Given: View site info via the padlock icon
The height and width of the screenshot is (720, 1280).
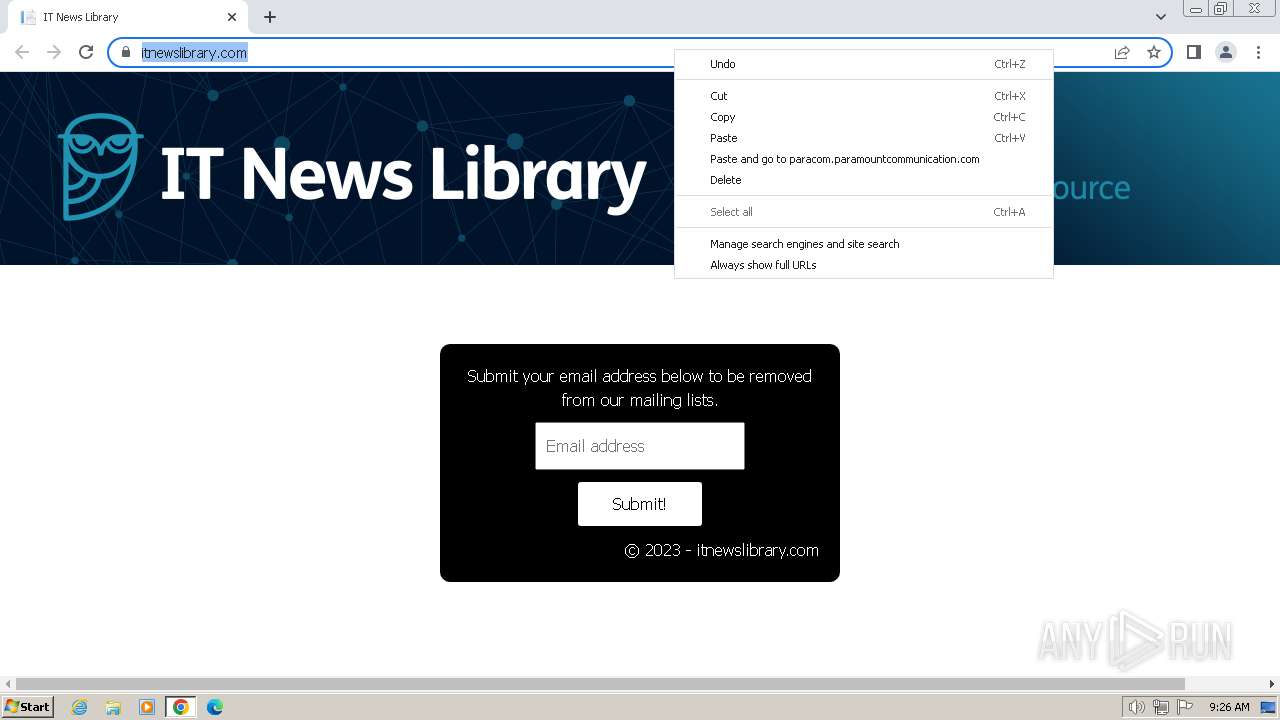Looking at the screenshot, I should pyautogui.click(x=126, y=52).
